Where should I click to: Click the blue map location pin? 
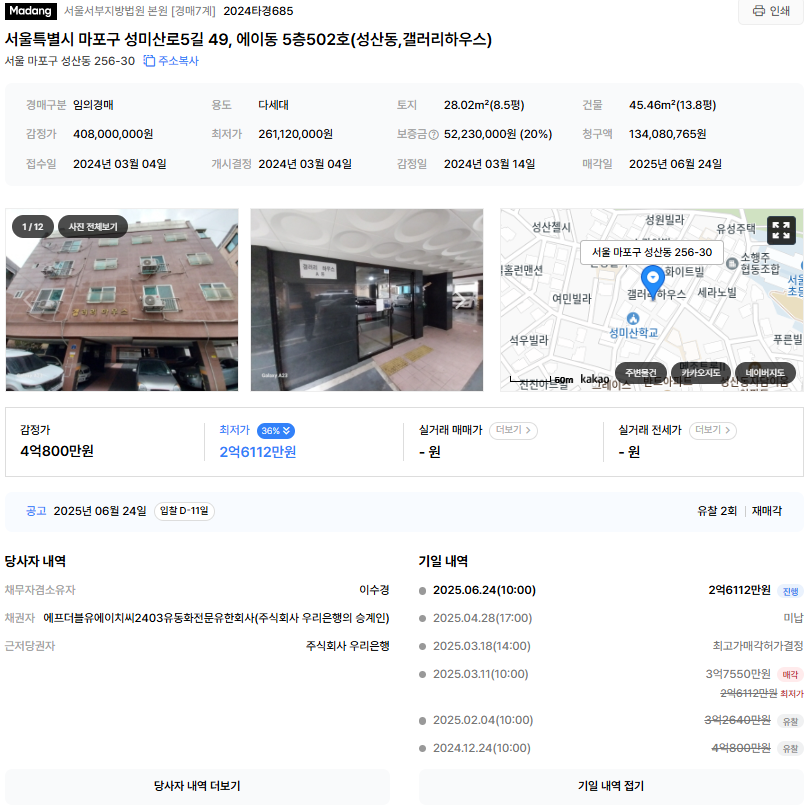click(x=653, y=282)
